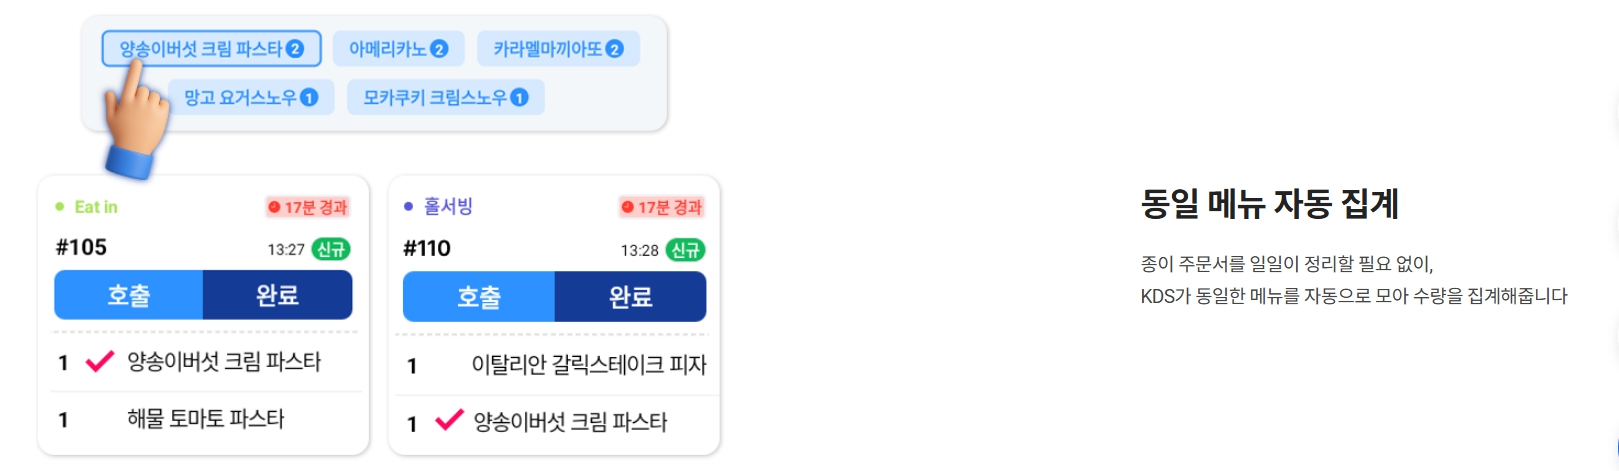This screenshot has height=471, width=1619.
Task: Call order #110 with 호출 button
Action: (478, 297)
